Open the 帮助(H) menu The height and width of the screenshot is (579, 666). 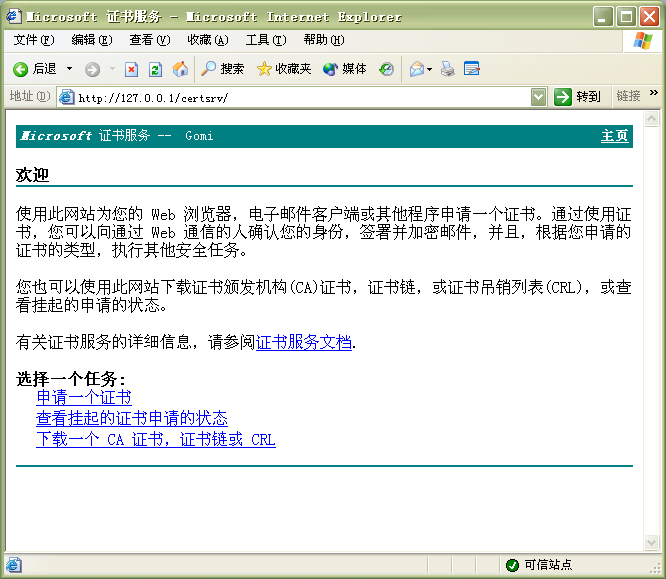tap(324, 40)
